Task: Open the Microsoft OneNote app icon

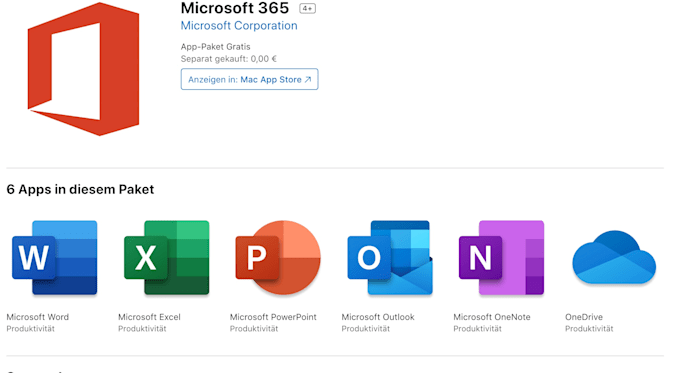Action: [501, 258]
